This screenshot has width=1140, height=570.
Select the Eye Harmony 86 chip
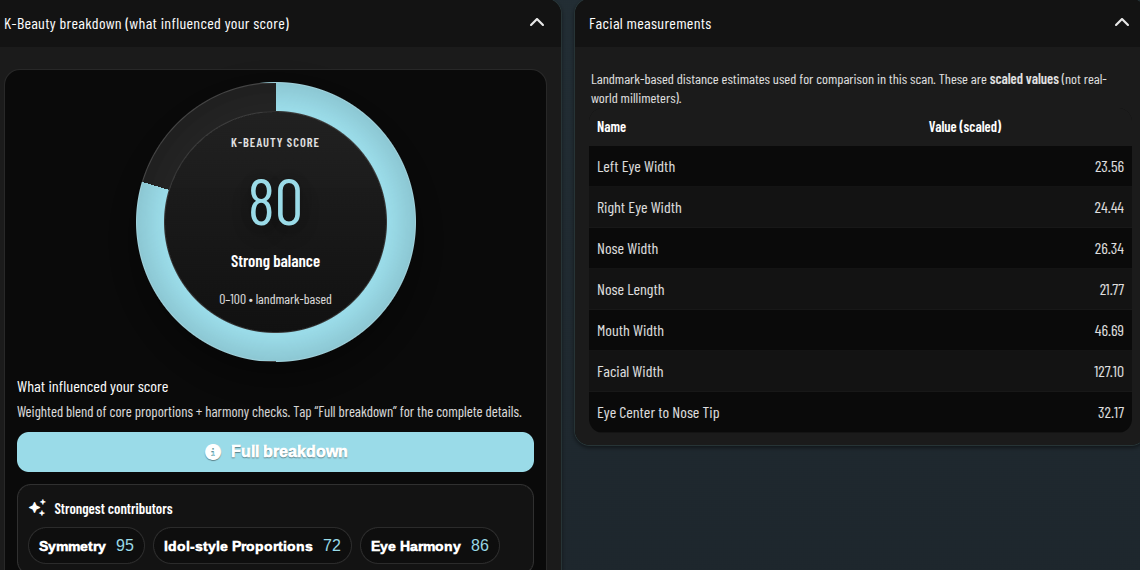pyautogui.click(x=429, y=546)
